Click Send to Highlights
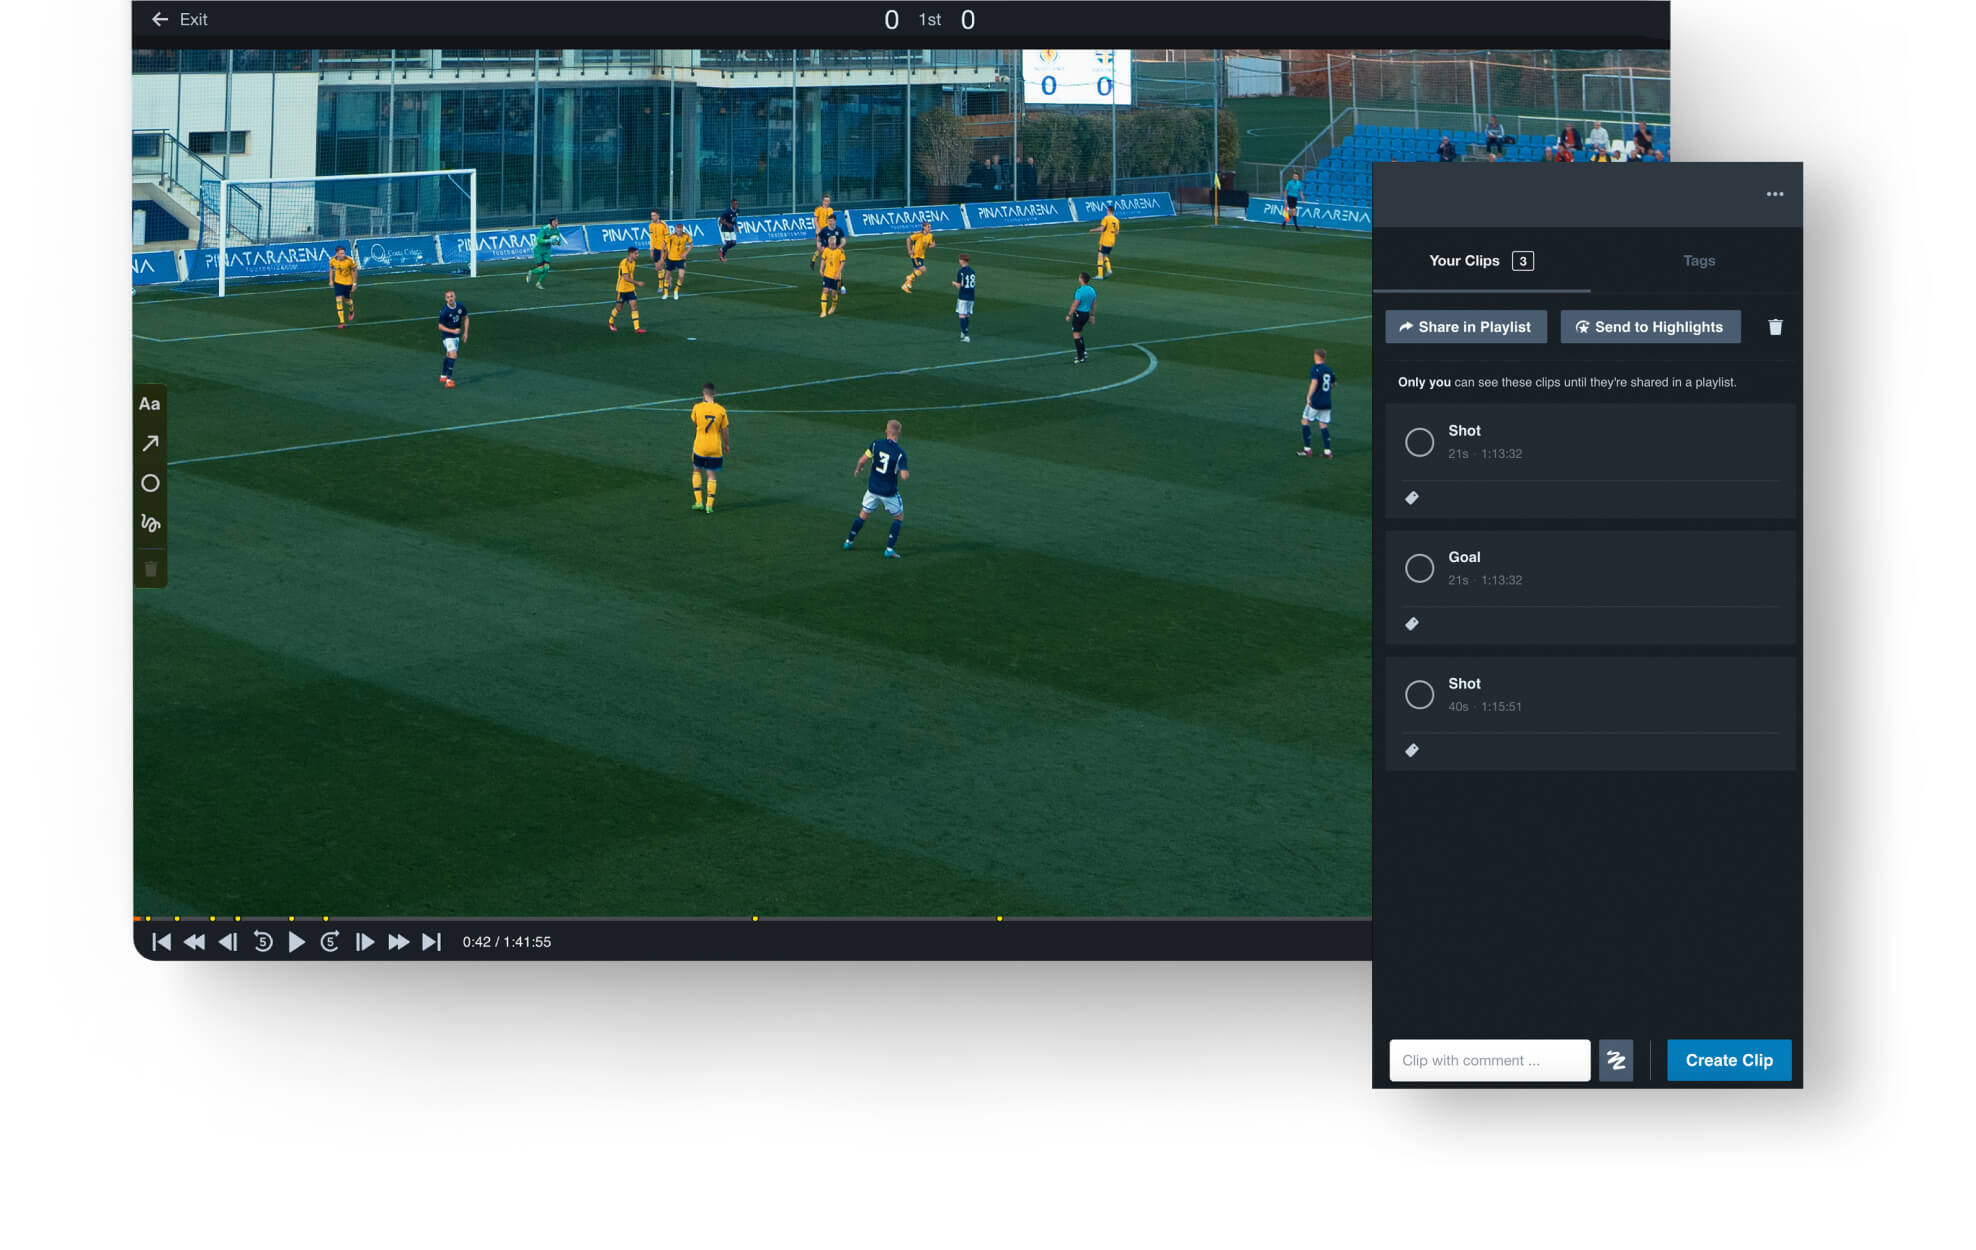 [x=1650, y=326]
